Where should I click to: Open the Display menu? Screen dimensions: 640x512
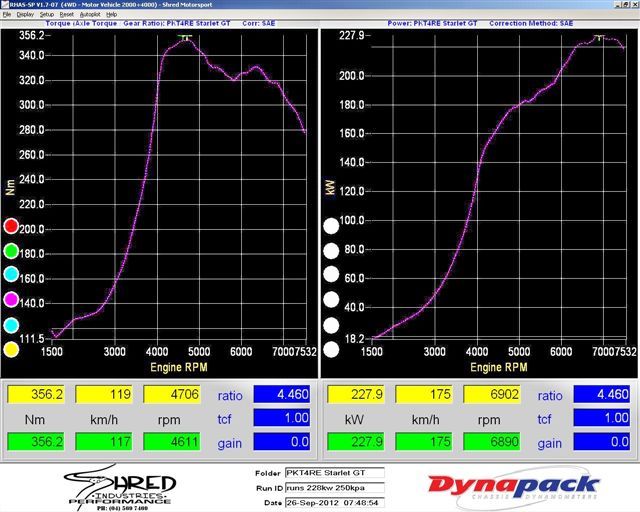click(x=25, y=15)
